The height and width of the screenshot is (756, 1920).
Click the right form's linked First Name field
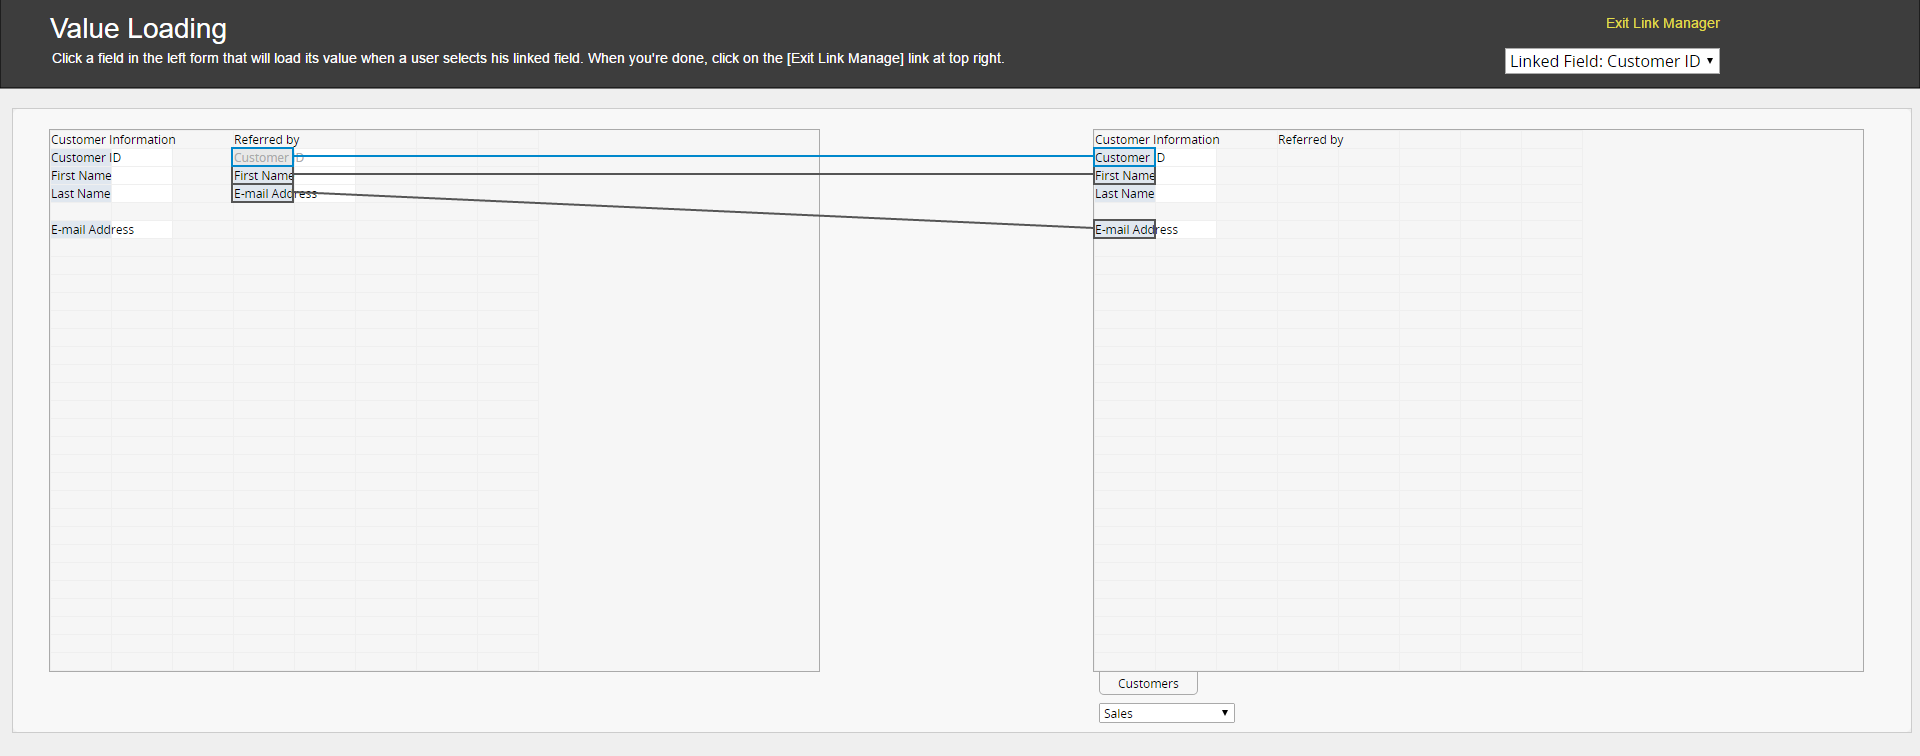pyautogui.click(x=1124, y=176)
